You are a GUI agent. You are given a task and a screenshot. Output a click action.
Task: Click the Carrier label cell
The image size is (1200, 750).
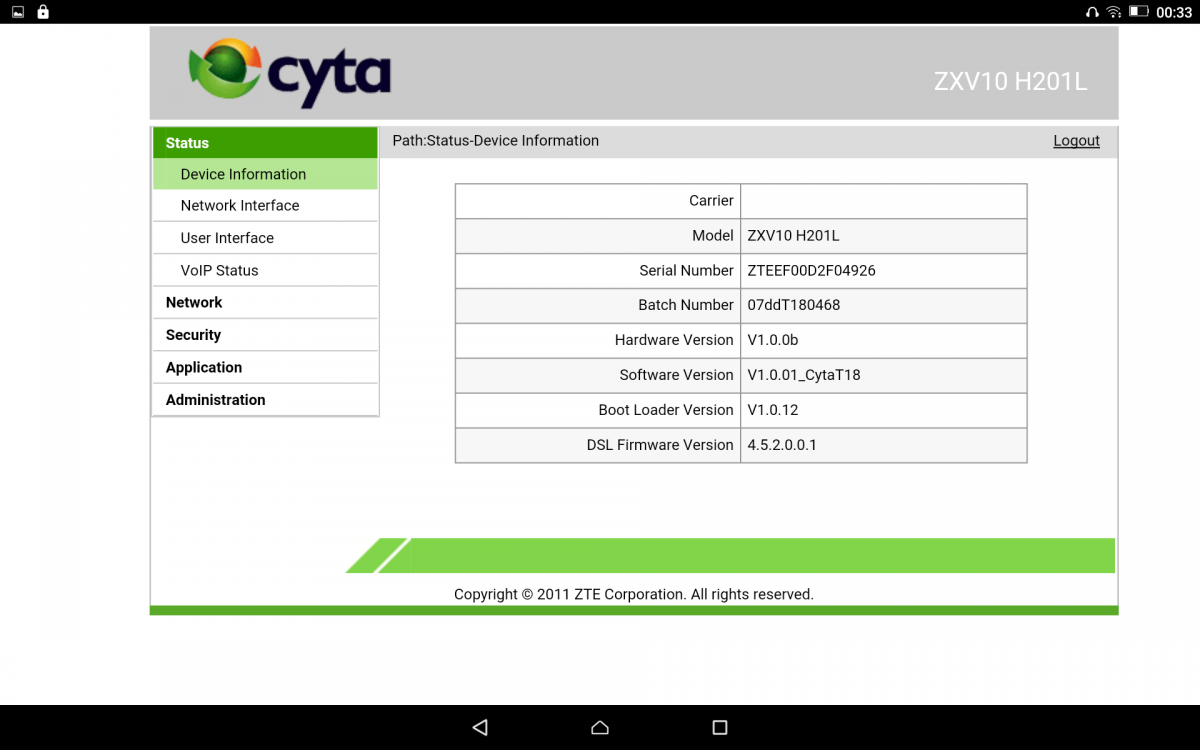(x=598, y=201)
